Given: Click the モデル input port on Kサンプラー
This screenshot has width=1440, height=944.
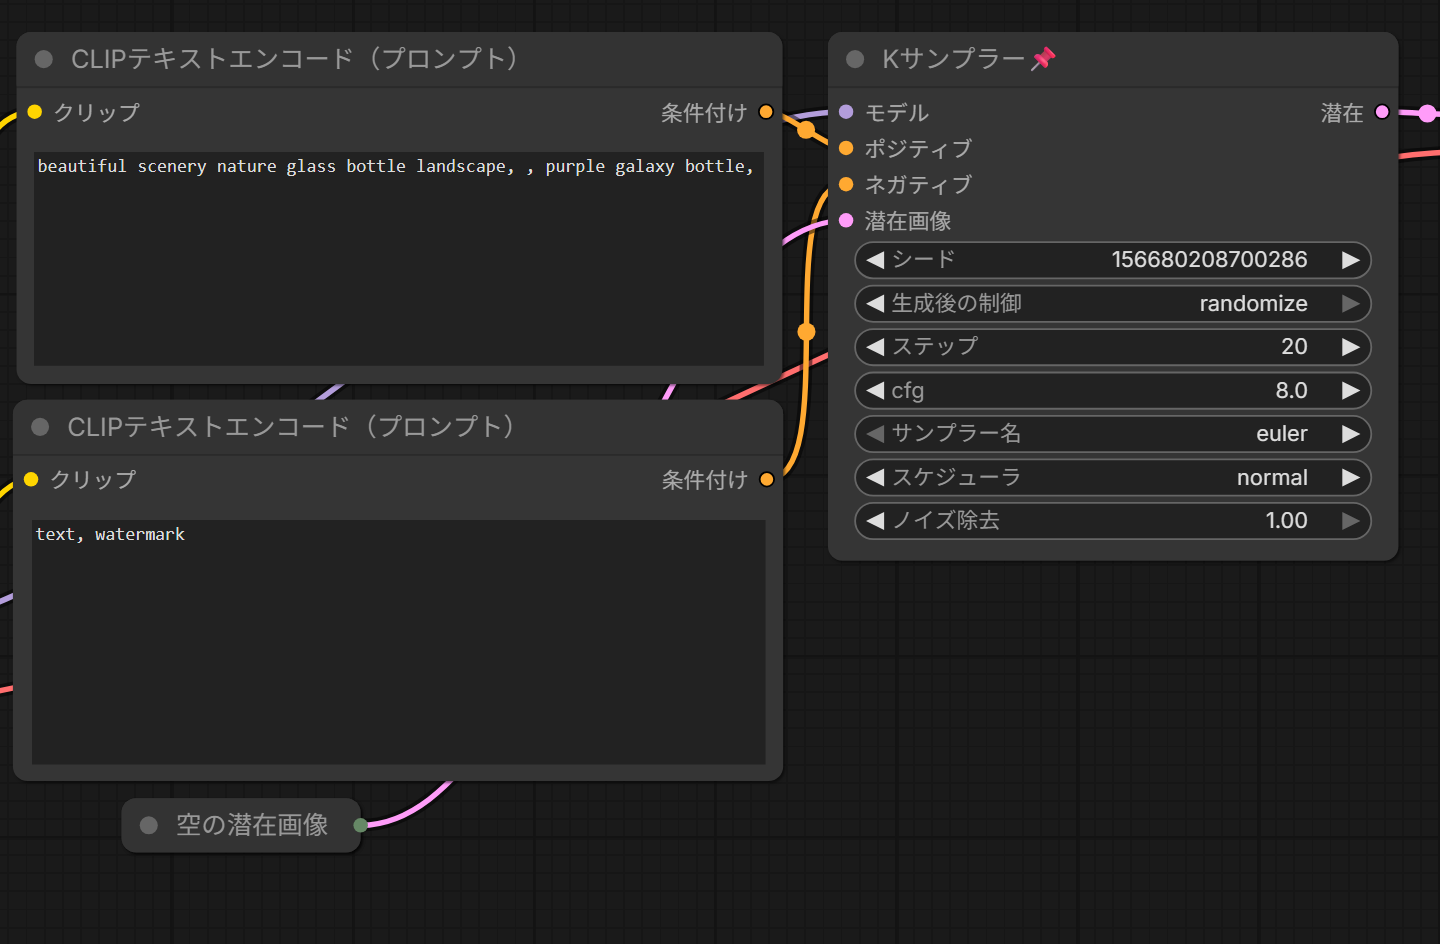Looking at the screenshot, I should tap(846, 112).
